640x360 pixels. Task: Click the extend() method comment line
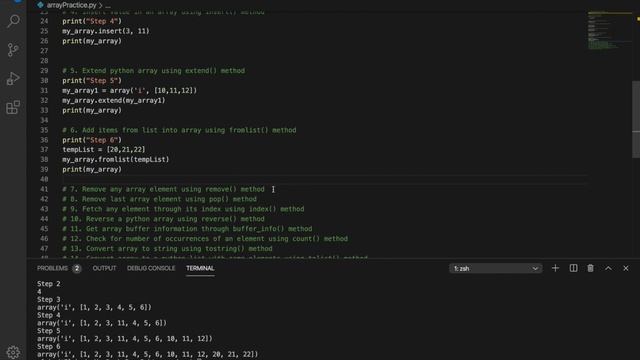point(153,71)
